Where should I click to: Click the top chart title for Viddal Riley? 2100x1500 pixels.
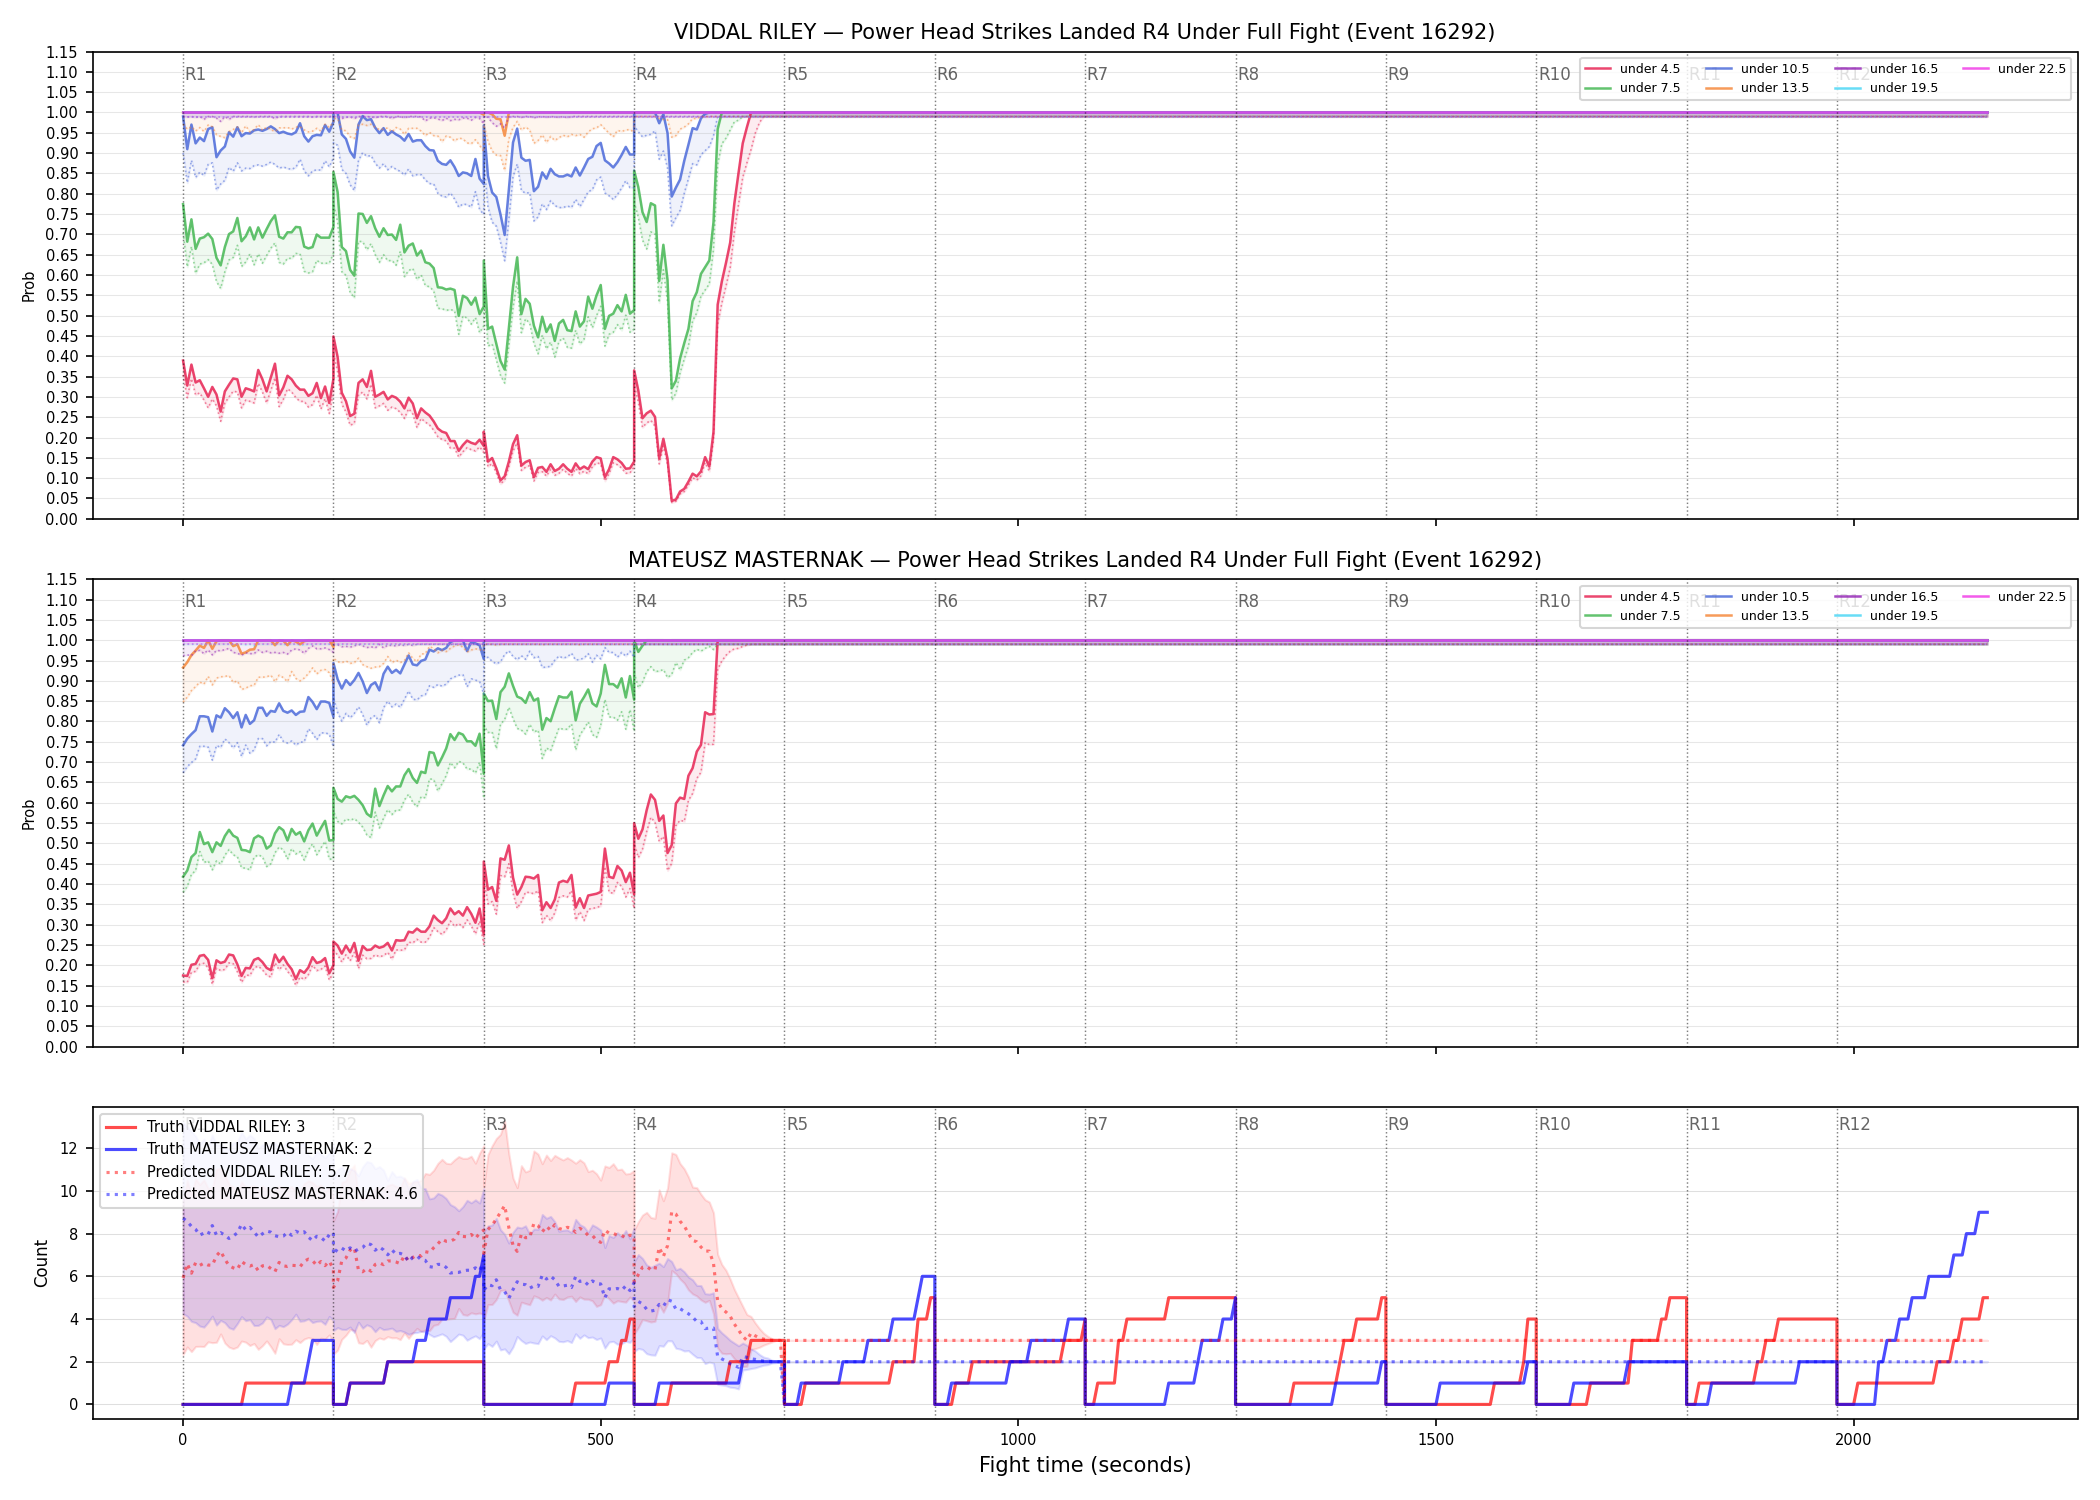coord(1084,32)
